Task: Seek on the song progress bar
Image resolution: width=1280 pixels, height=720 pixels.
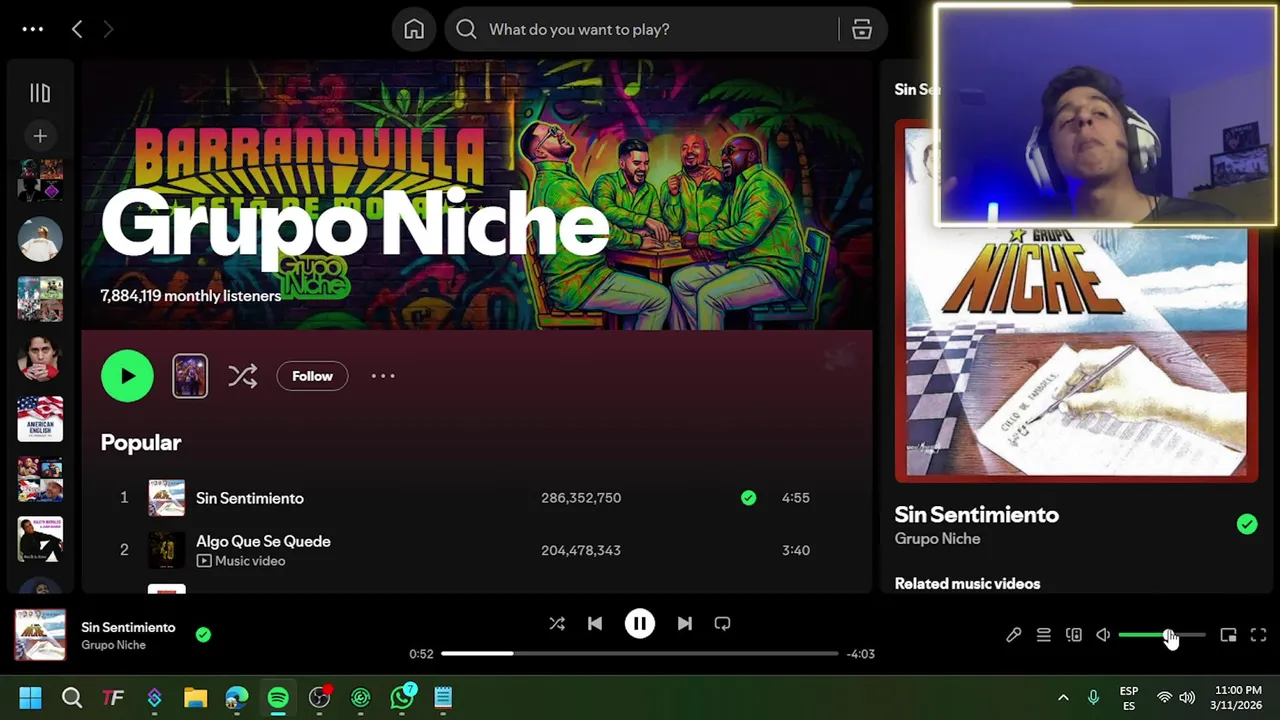Action: pyautogui.click(x=639, y=653)
